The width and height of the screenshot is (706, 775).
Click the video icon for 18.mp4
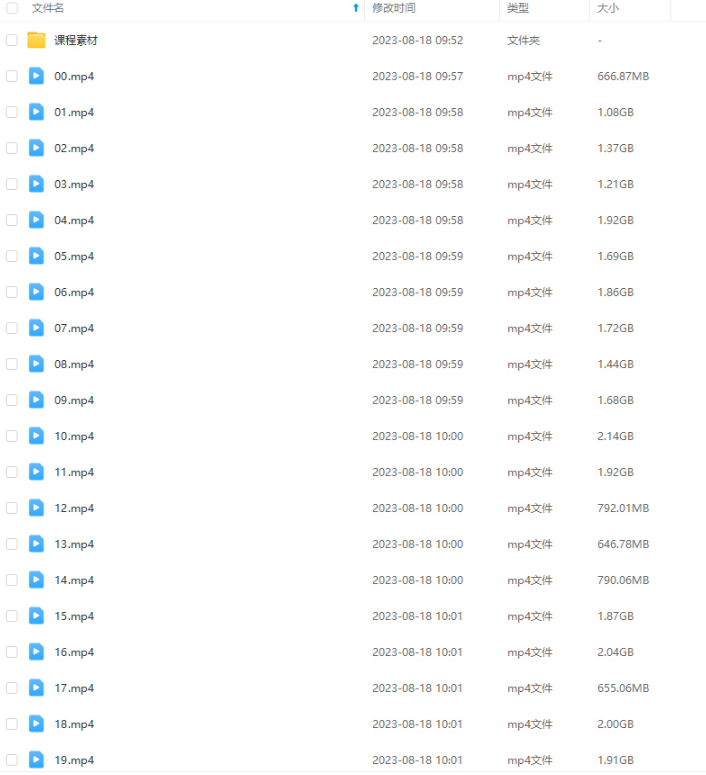(36, 724)
